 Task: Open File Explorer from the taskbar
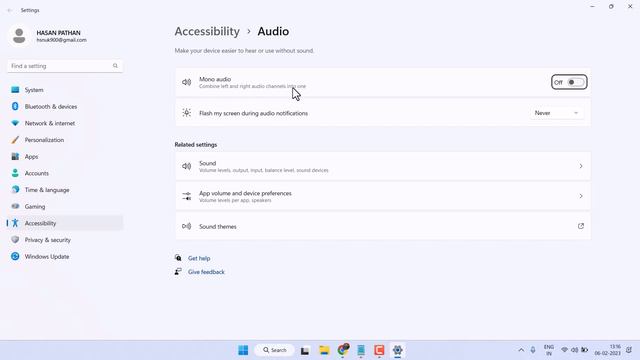click(x=324, y=350)
